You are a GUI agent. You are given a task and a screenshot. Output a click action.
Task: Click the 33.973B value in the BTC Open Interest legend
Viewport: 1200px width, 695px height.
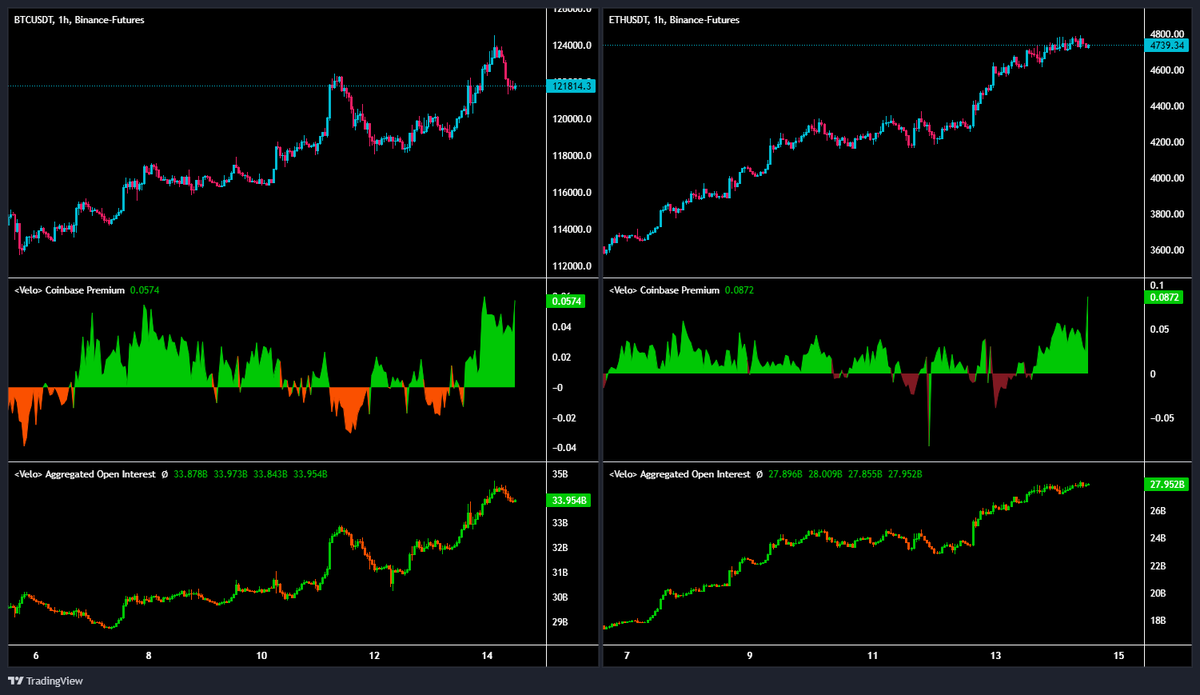pos(231,474)
